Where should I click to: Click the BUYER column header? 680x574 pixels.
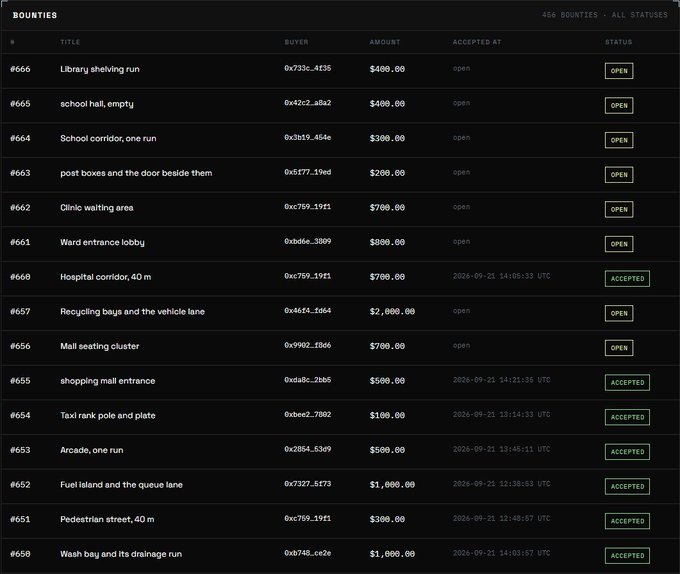[x=296, y=42]
